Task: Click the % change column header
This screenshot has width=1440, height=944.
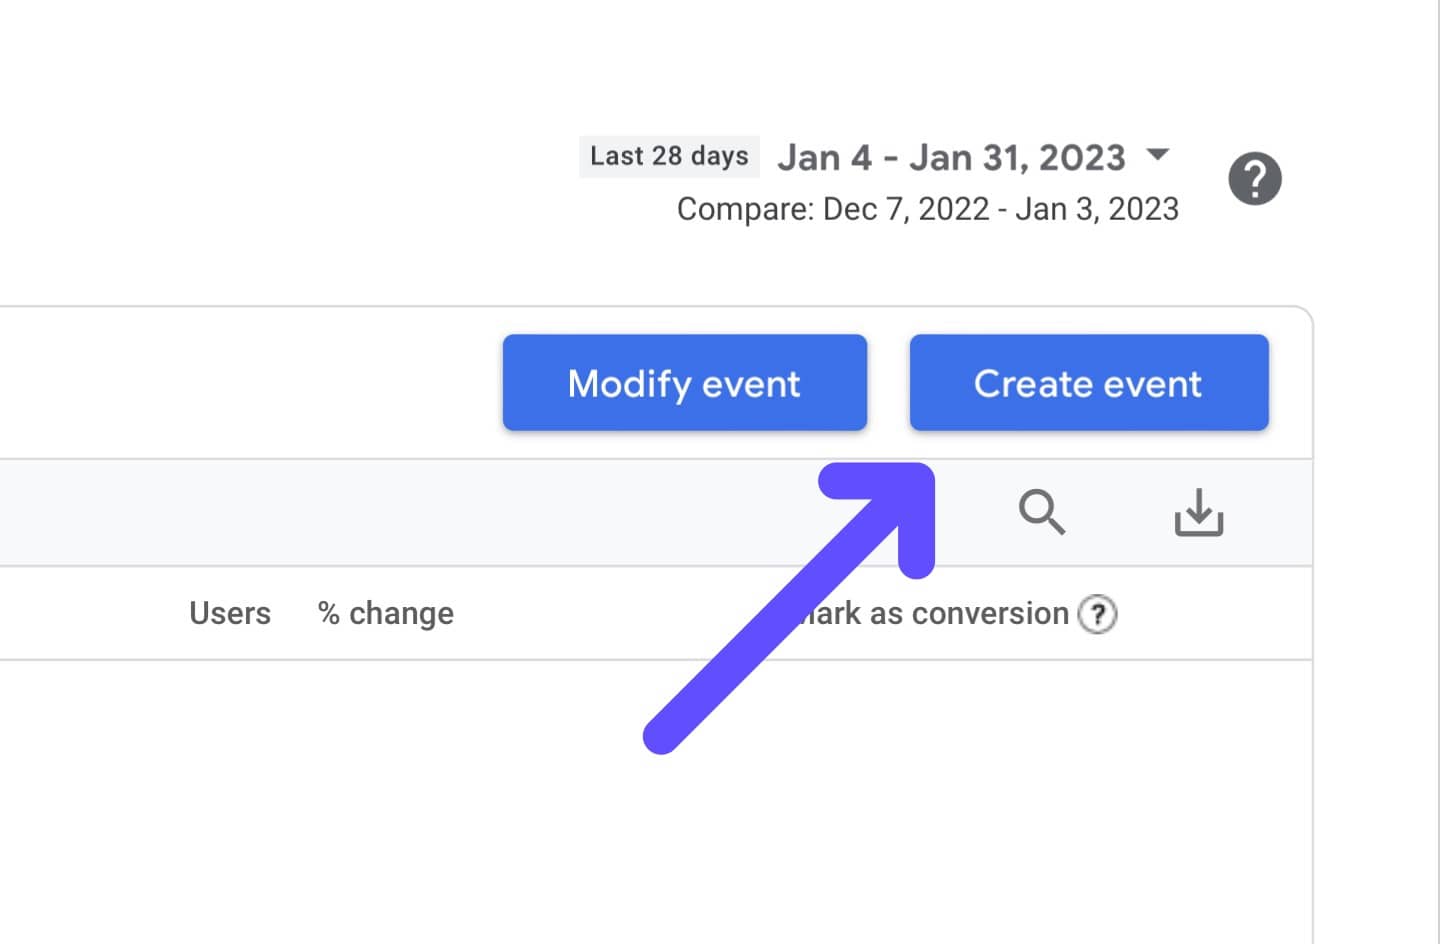Action: (x=385, y=613)
